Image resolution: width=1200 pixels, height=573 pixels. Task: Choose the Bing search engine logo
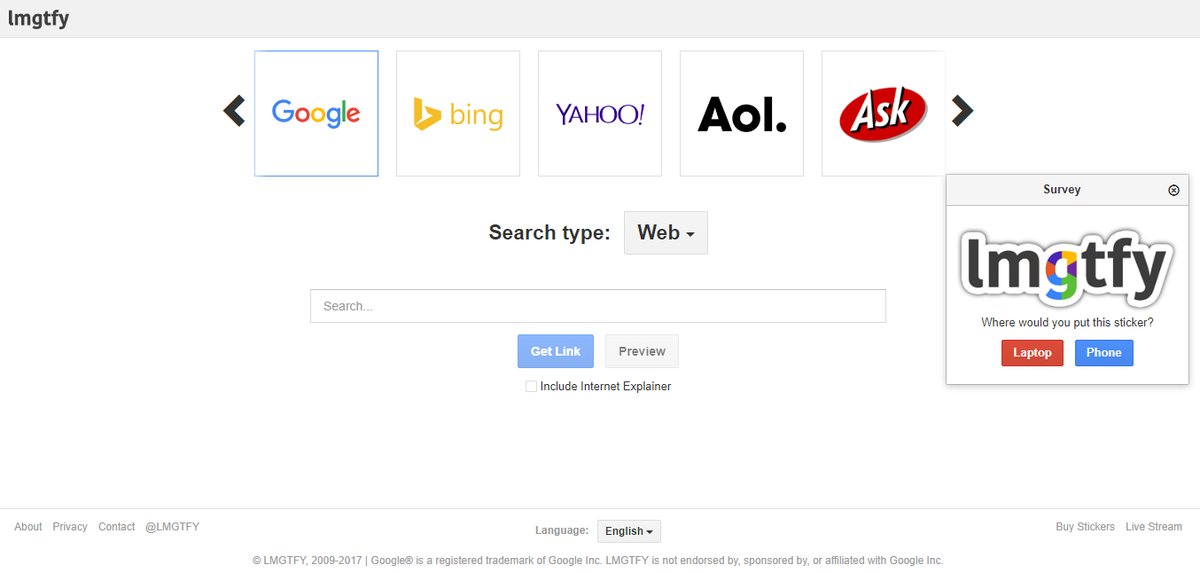tap(458, 113)
